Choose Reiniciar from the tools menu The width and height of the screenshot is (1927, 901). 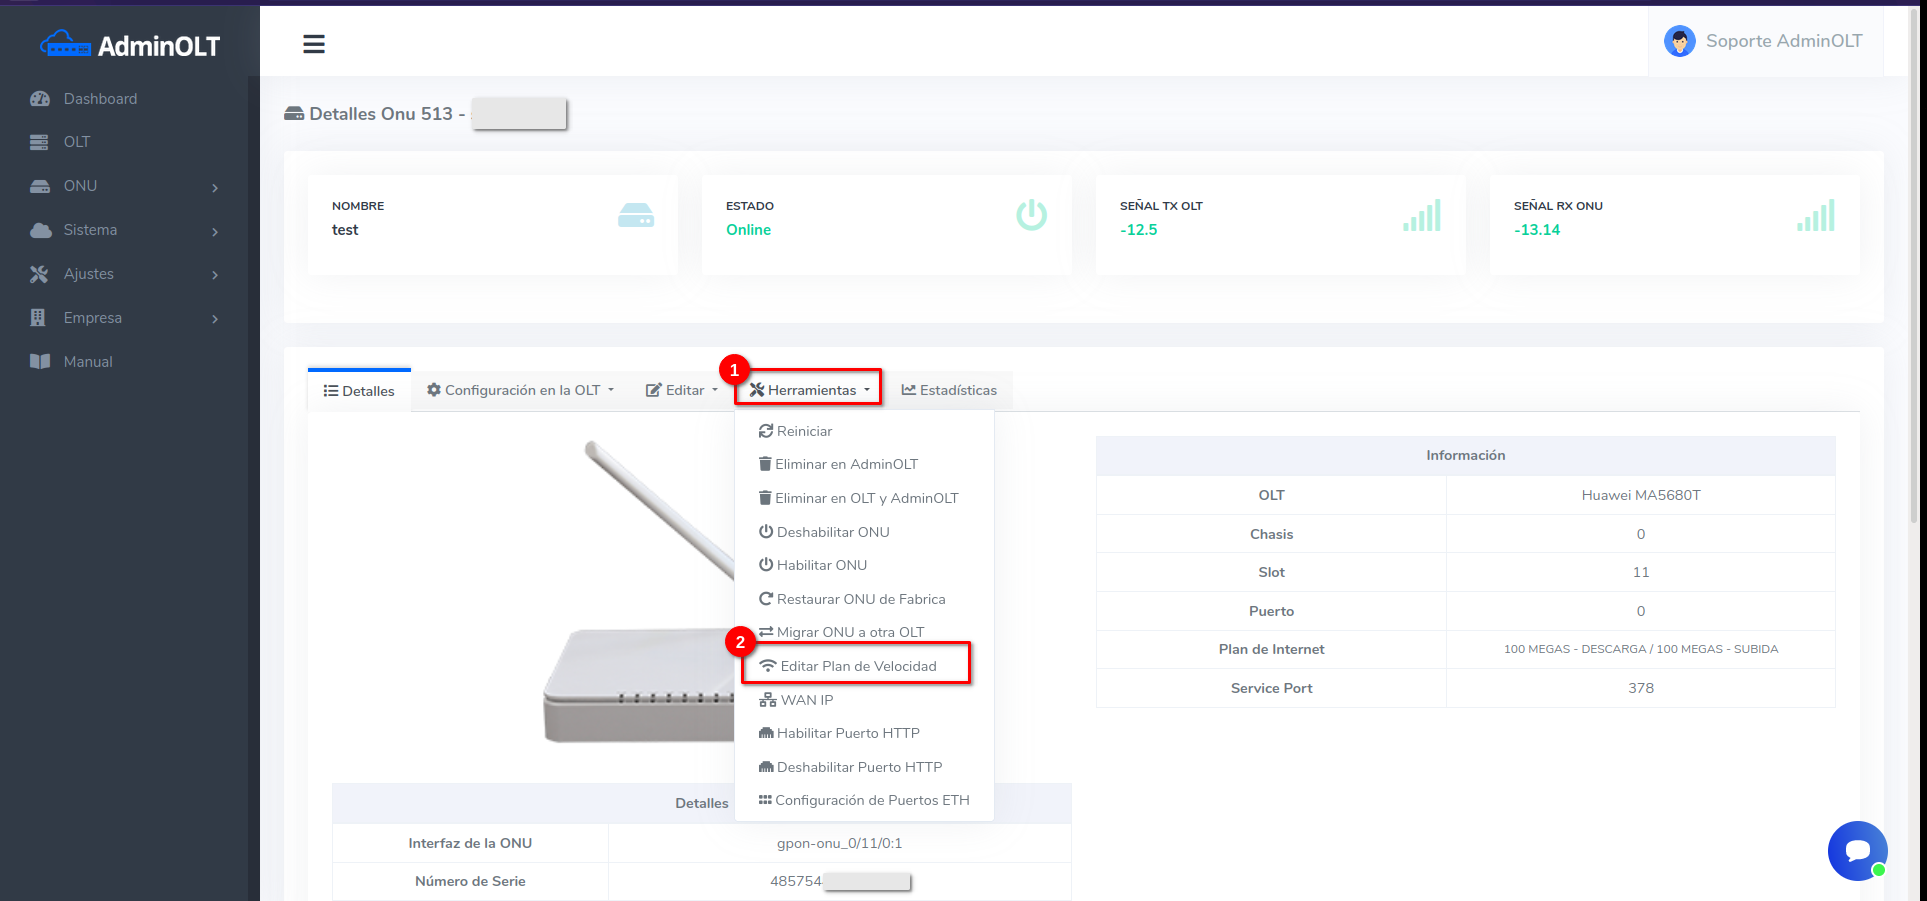tap(804, 431)
